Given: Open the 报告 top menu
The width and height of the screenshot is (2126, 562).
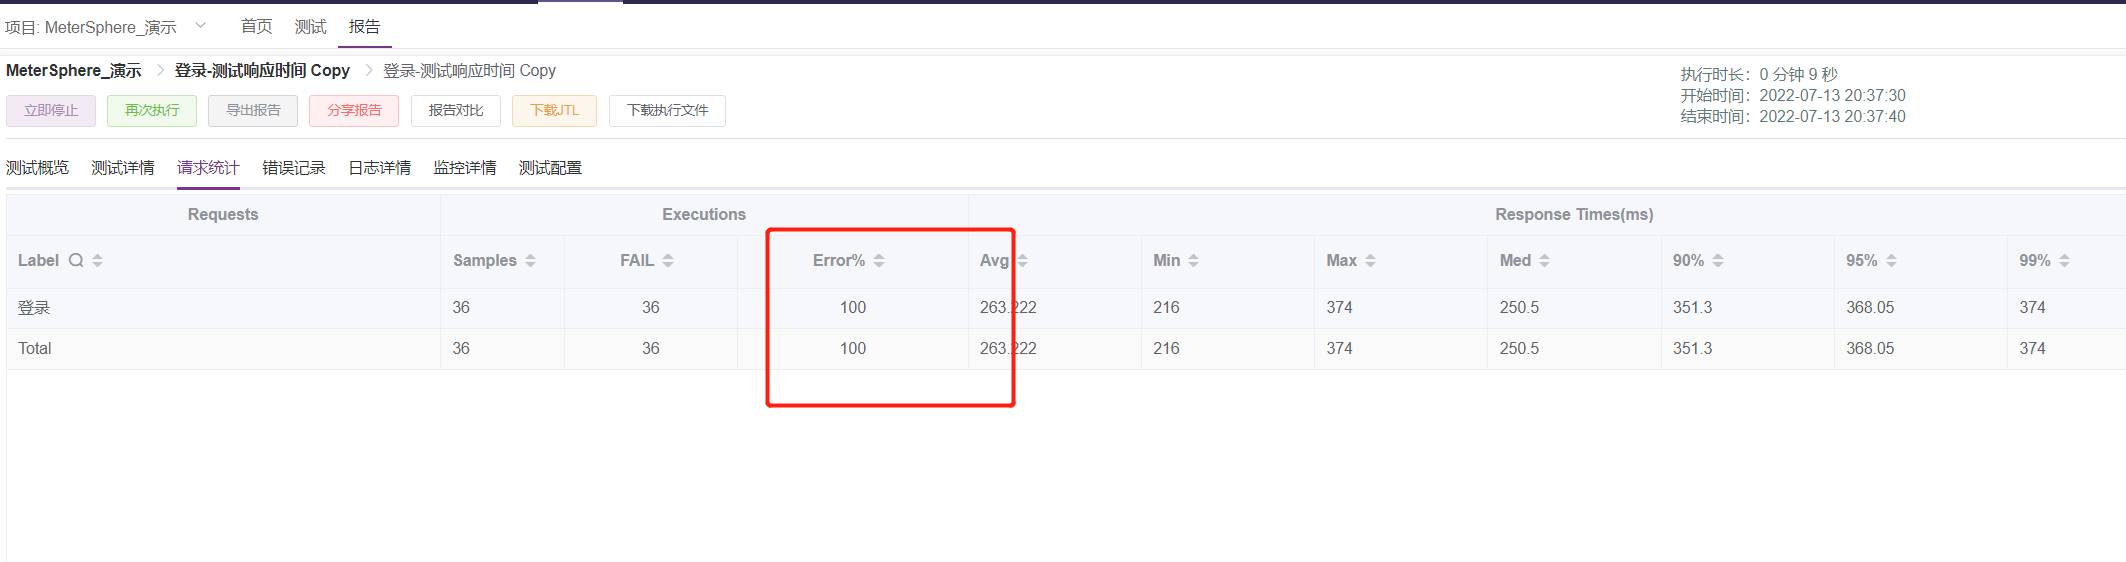Looking at the screenshot, I should click(364, 26).
